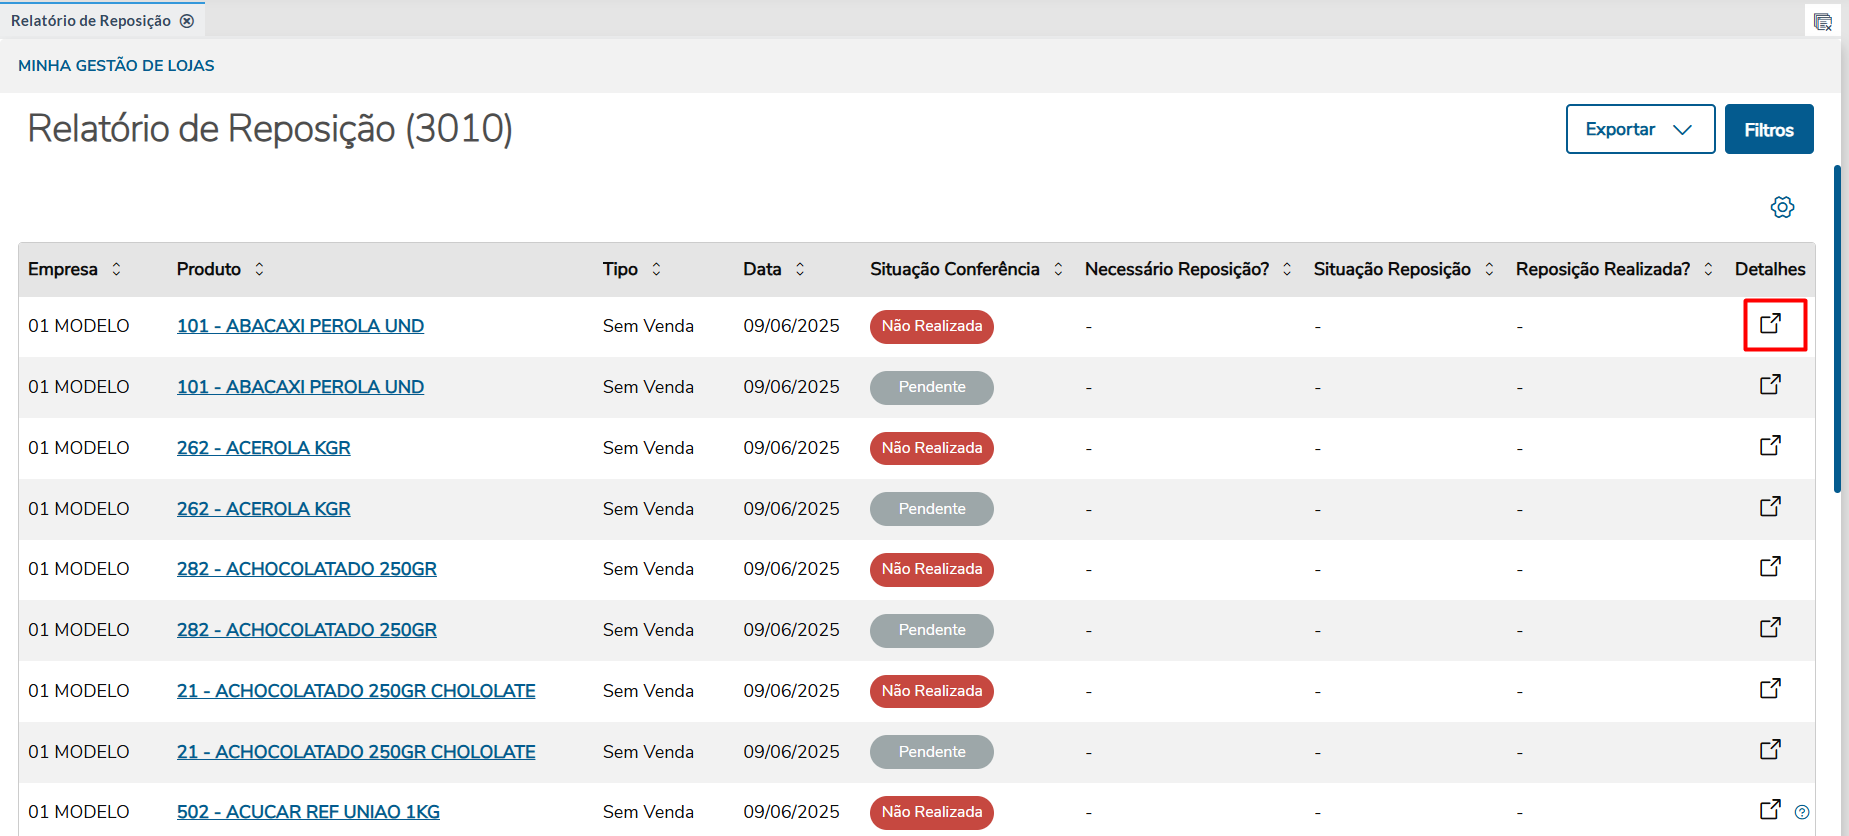This screenshot has width=1849, height=836.
Task: Click the vertical page scrollbar
Action: click(1837, 330)
